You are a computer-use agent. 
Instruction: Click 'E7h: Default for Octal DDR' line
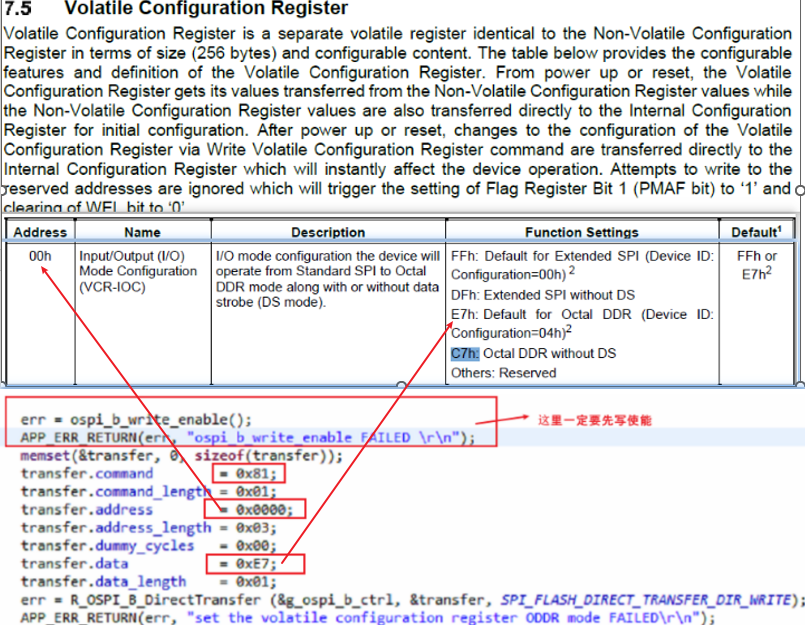[582, 324]
